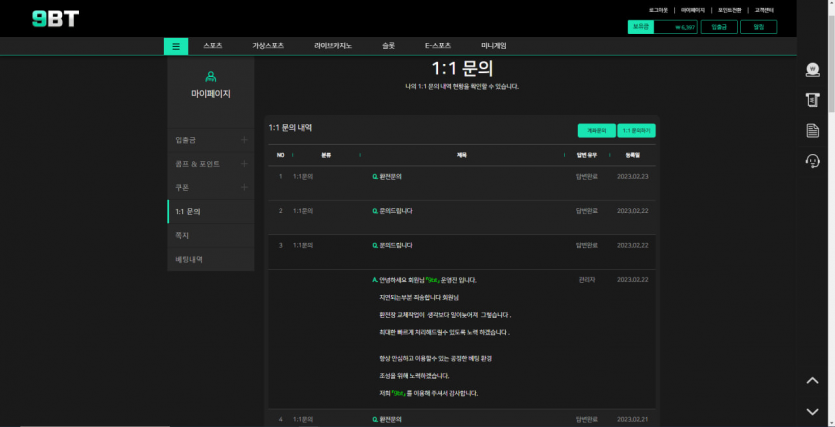Click the 1:1 문의하기 button

click(636, 130)
